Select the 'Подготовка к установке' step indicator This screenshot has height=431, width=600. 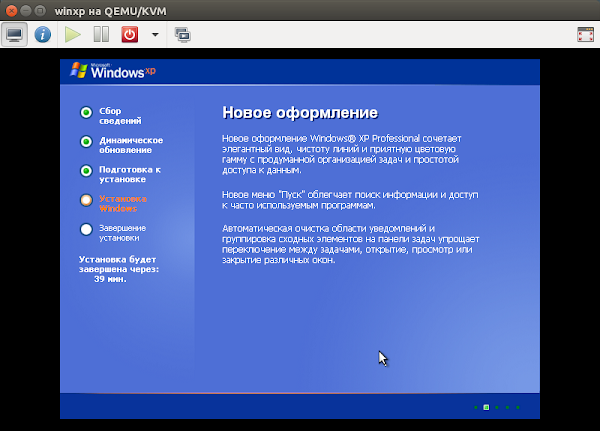pos(86,171)
